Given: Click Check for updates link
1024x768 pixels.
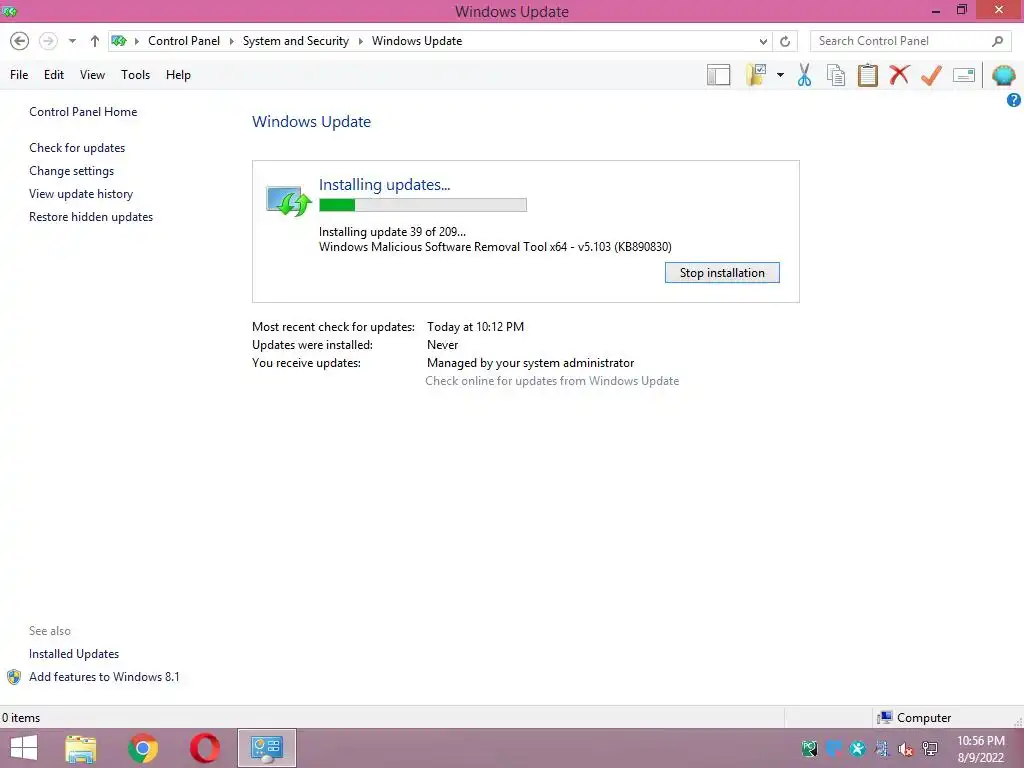Looking at the screenshot, I should (x=77, y=148).
